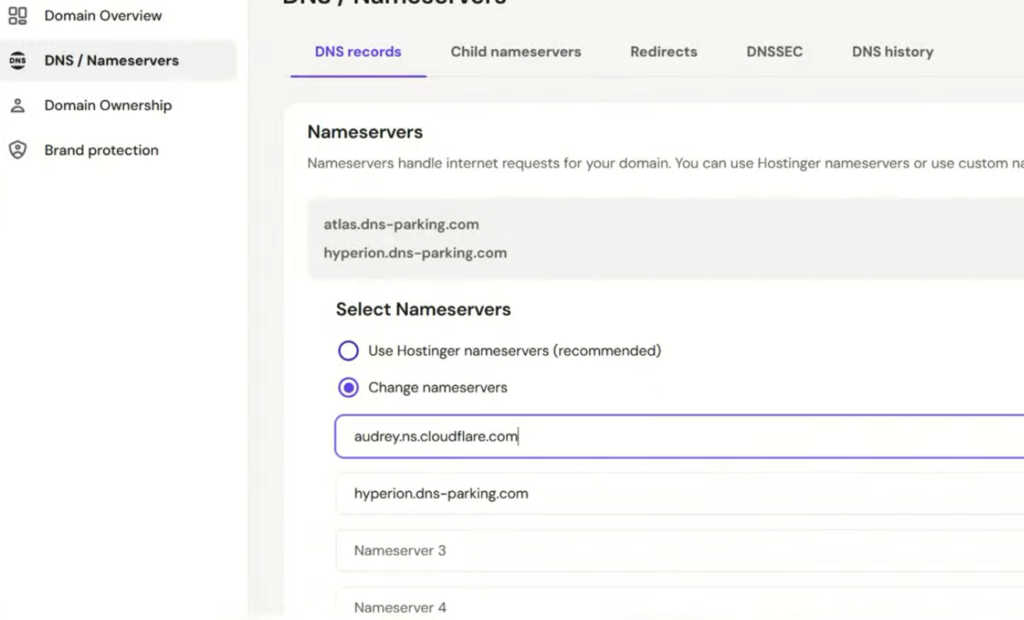Focus the Nameserver 3 input field
Screen dimensions: 1024x620
coord(679,551)
